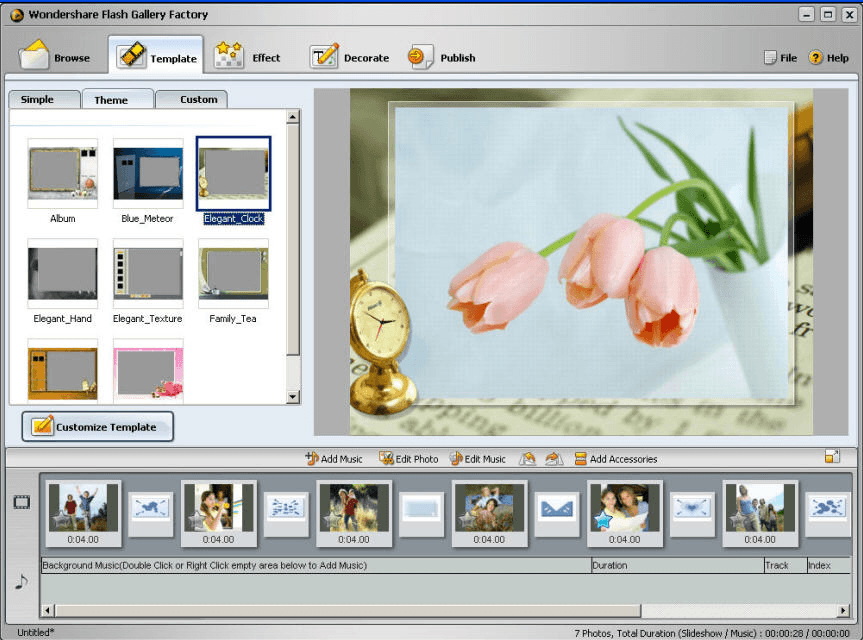Open the Edit Music tool

tap(478, 458)
